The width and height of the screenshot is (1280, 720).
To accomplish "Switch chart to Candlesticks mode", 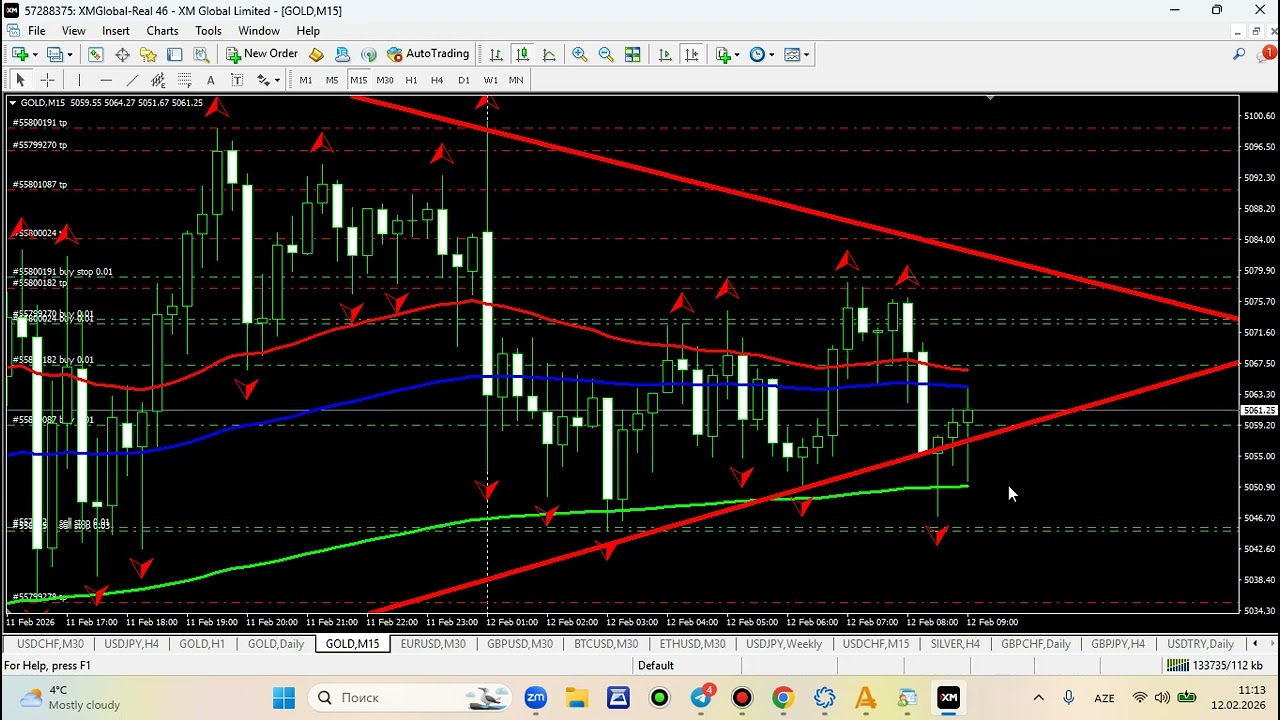I will tap(522, 54).
